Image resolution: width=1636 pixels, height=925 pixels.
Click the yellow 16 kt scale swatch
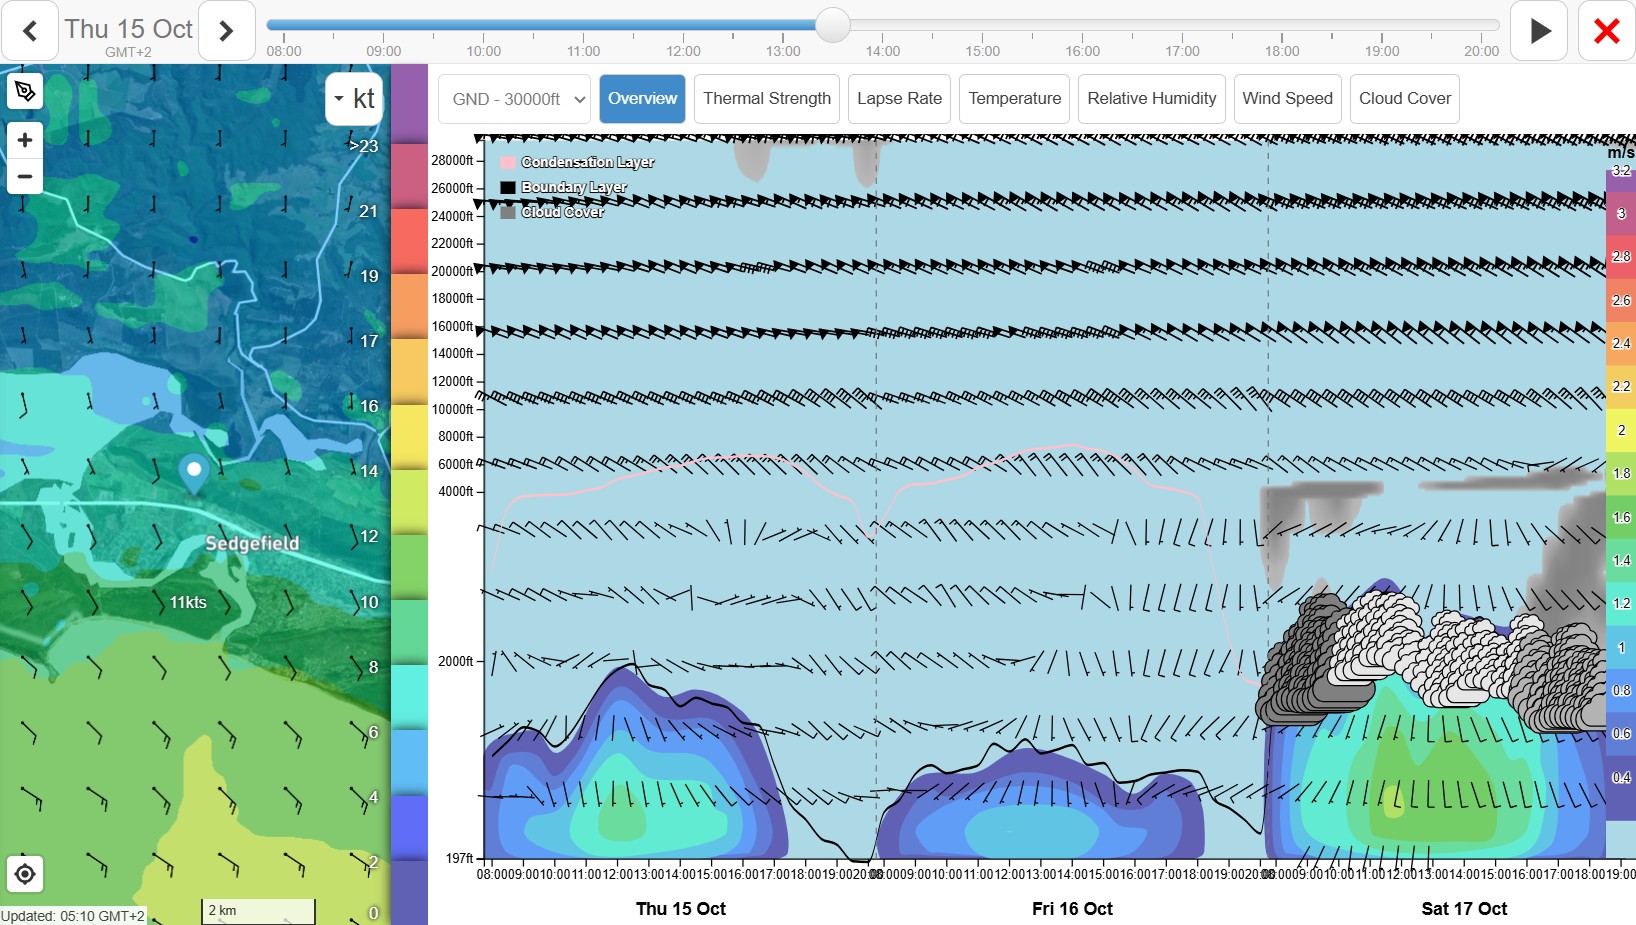[x=409, y=436]
